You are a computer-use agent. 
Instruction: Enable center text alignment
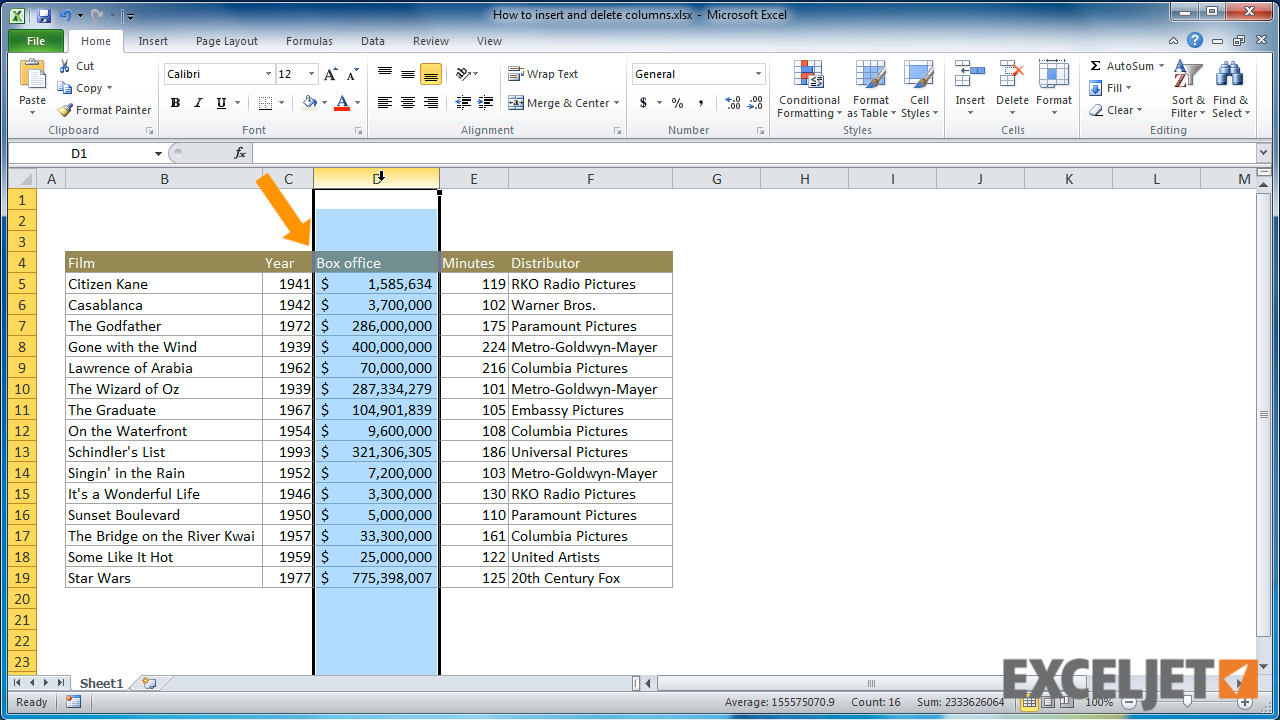point(407,103)
